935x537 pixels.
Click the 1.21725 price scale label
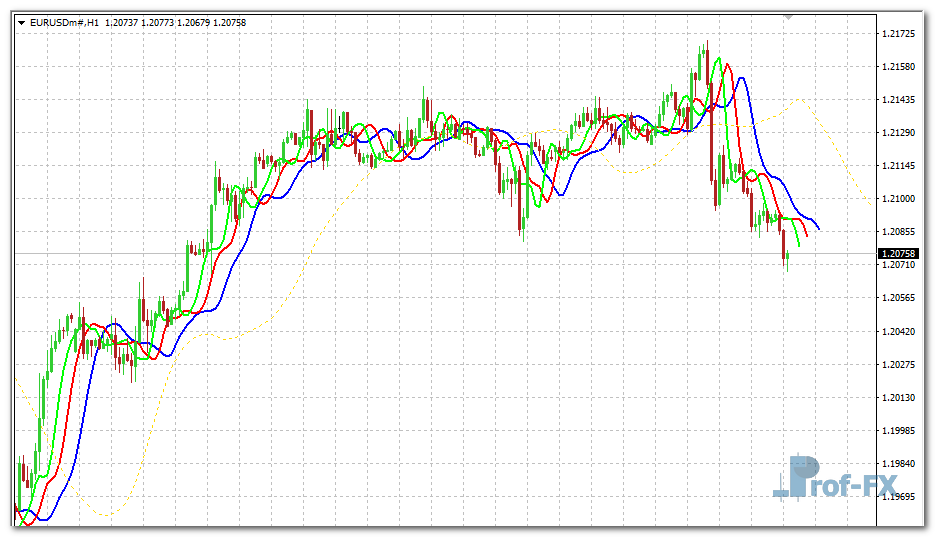pos(900,34)
